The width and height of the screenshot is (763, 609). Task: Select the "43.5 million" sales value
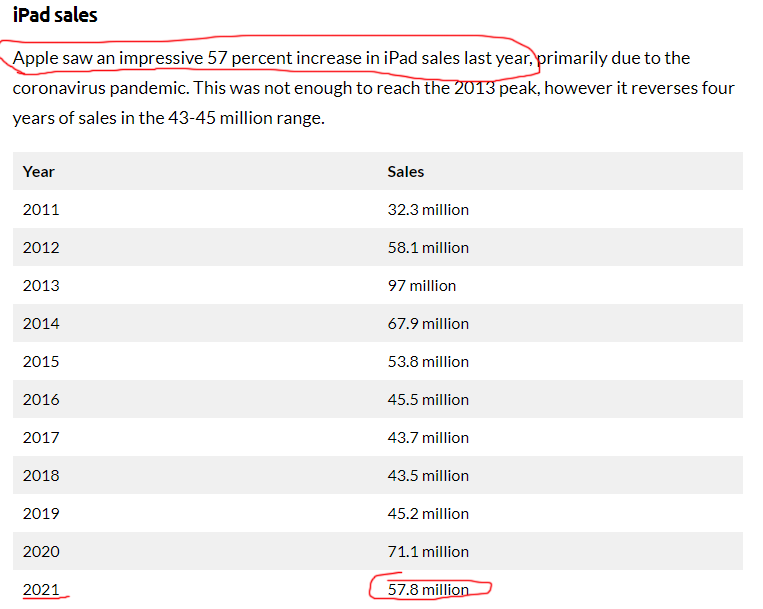click(428, 475)
